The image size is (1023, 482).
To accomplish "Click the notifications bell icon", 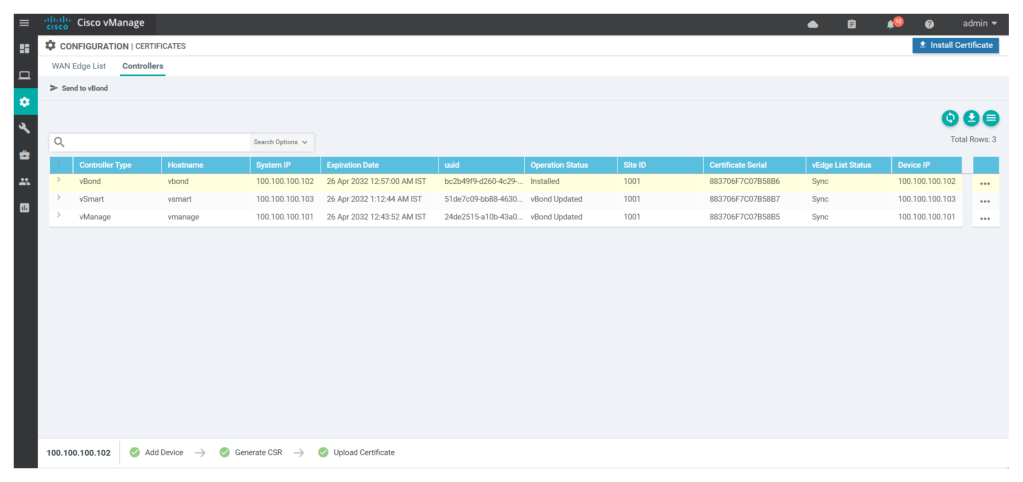I will tap(891, 23).
